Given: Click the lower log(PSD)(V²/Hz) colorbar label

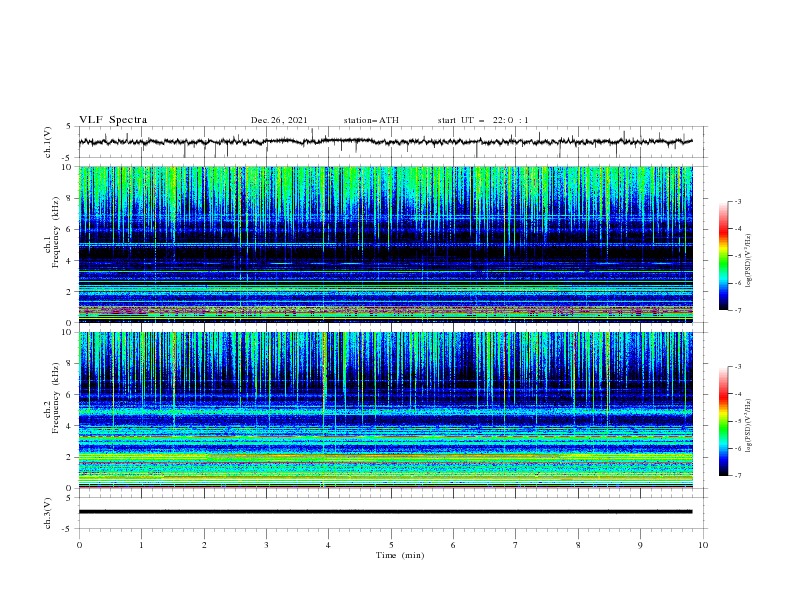Looking at the screenshot, I should click(748, 426).
